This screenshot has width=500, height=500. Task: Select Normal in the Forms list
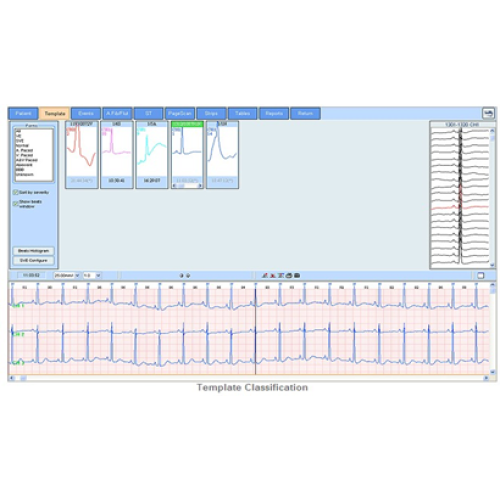22,145
